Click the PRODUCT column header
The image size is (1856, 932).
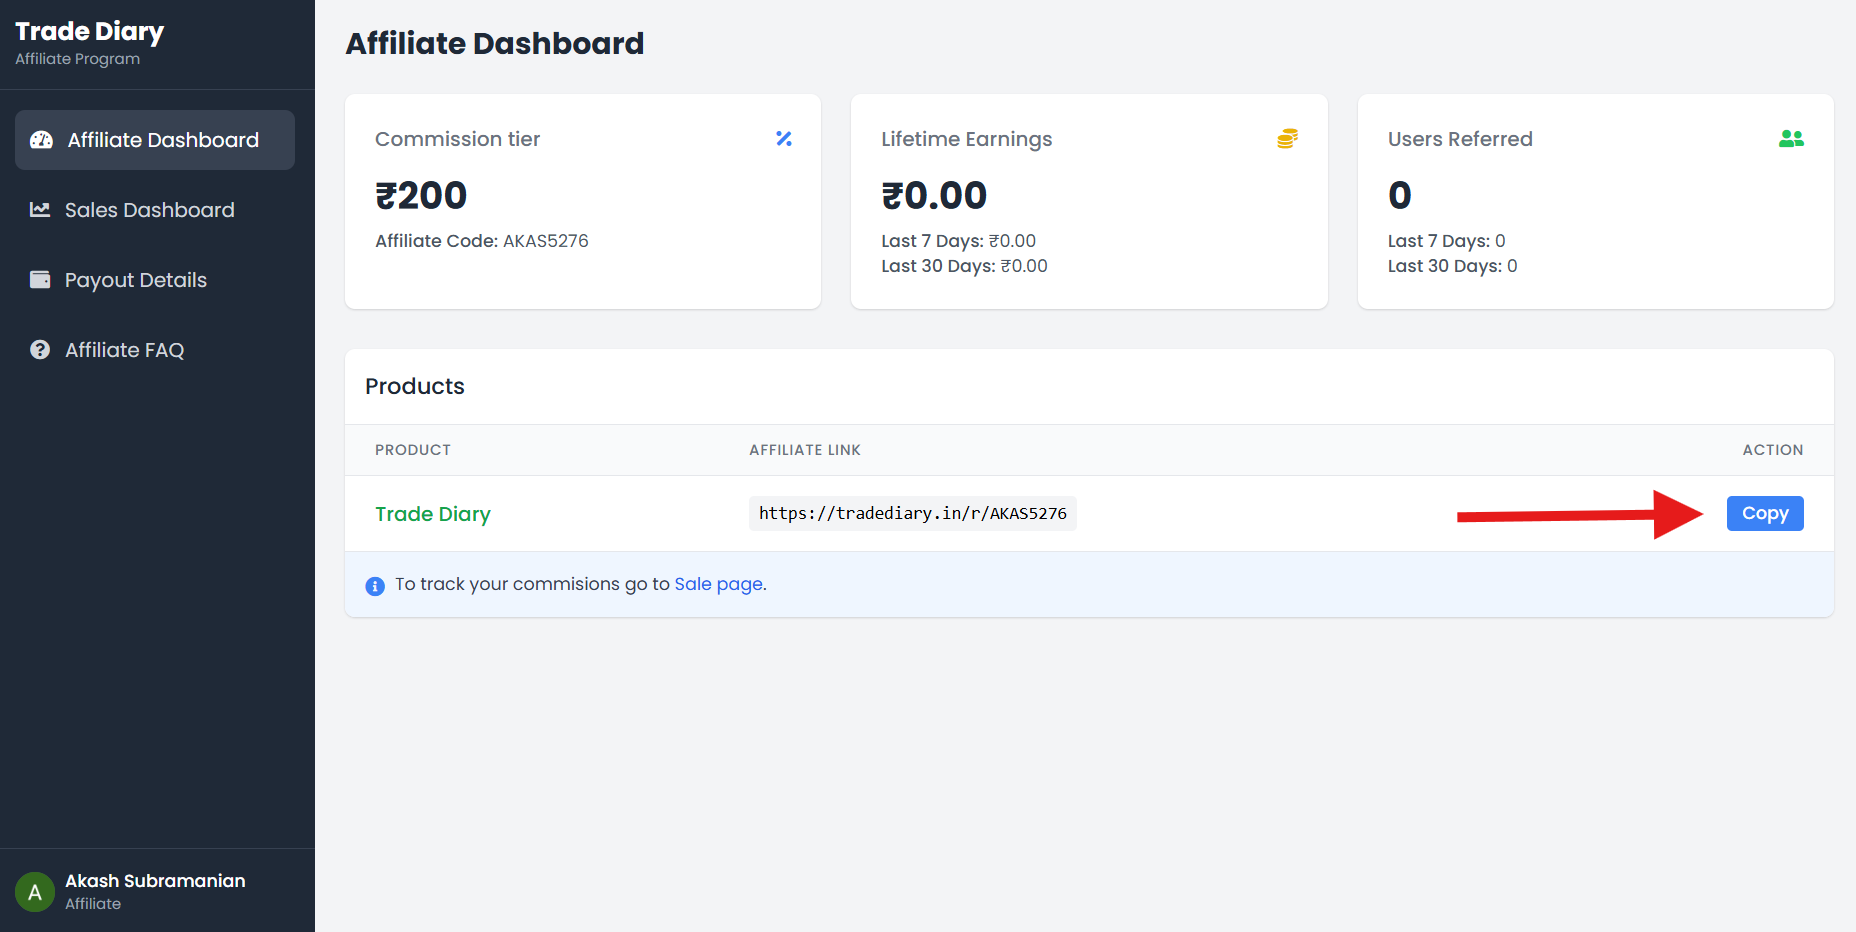pyautogui.click(x=413, y=450)
